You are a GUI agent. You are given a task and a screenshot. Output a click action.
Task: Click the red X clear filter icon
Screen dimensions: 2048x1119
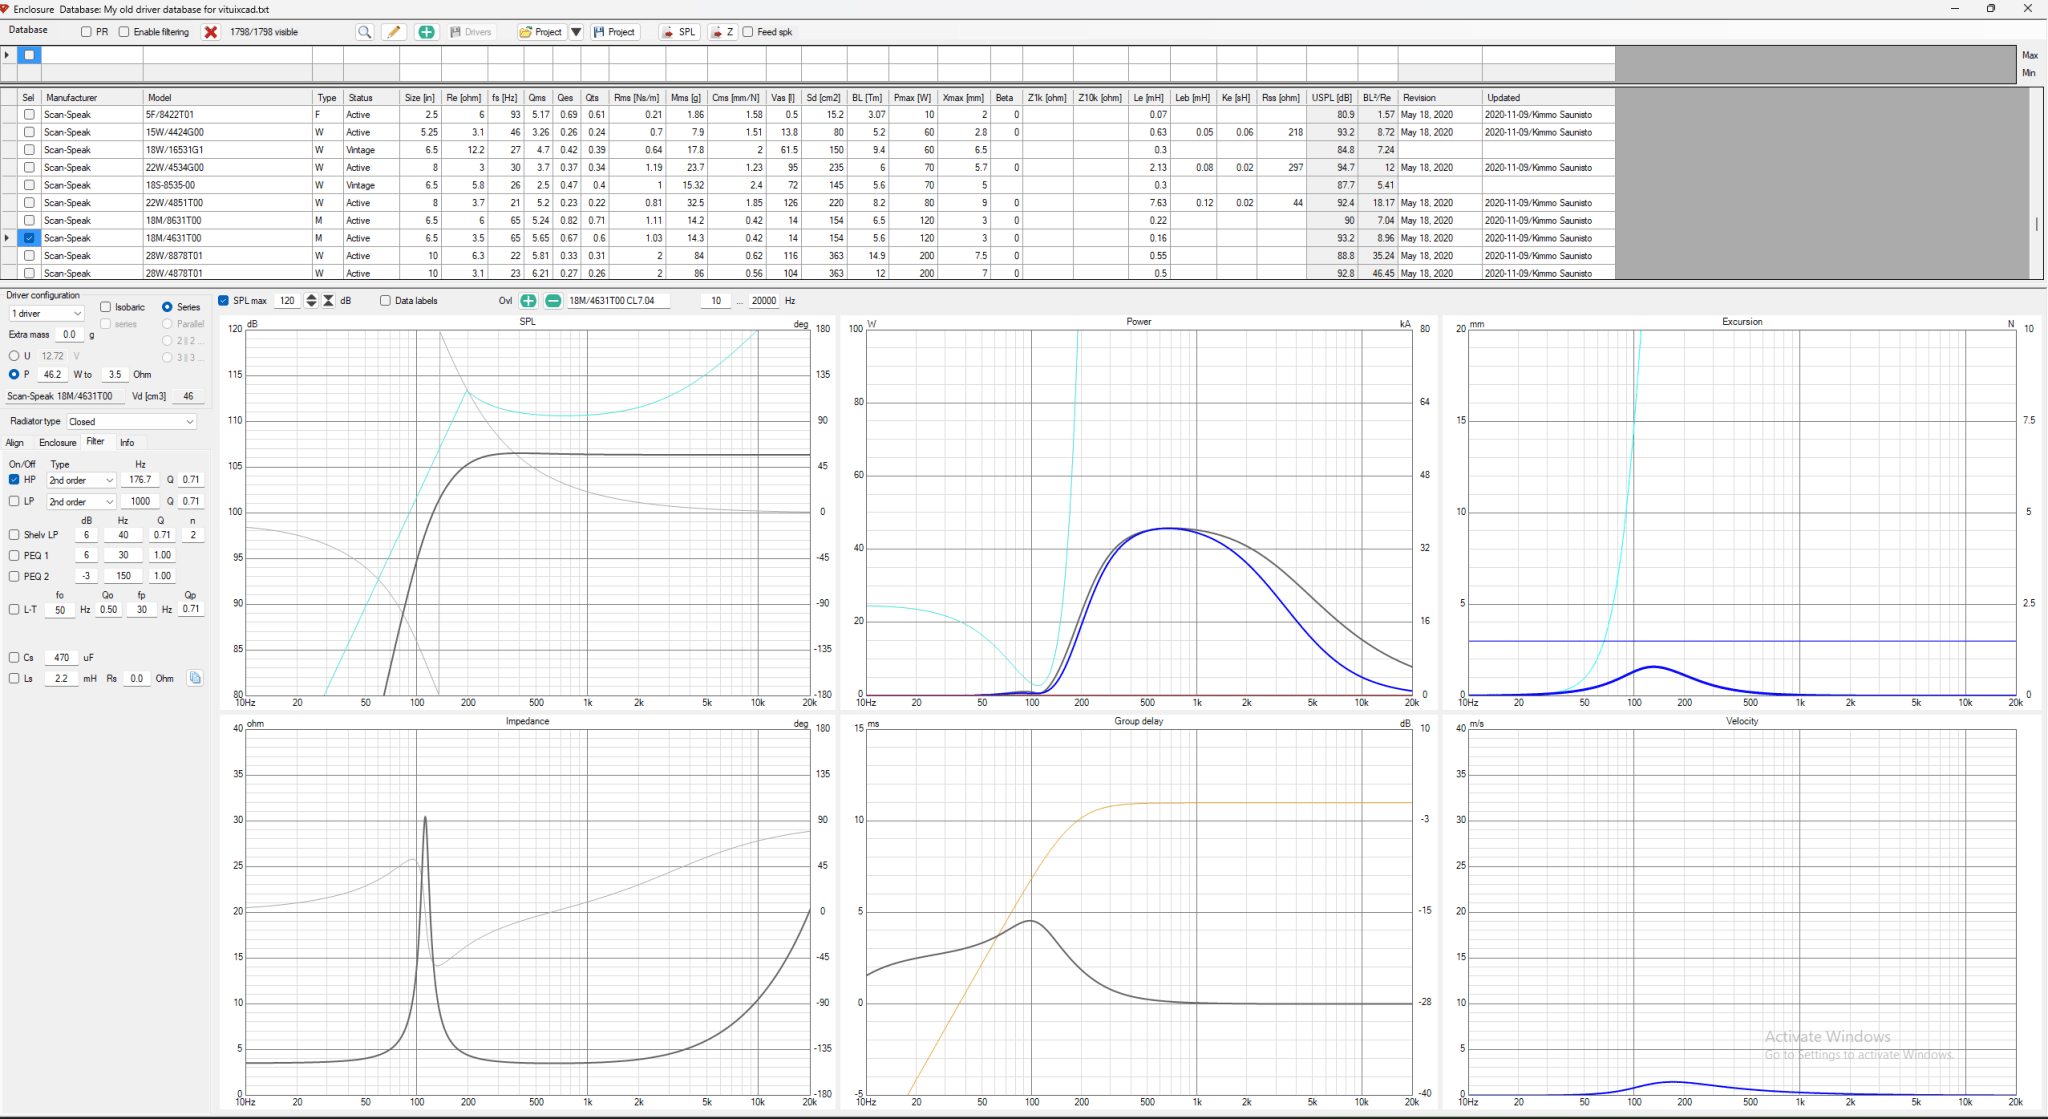[x=211, y=32]
